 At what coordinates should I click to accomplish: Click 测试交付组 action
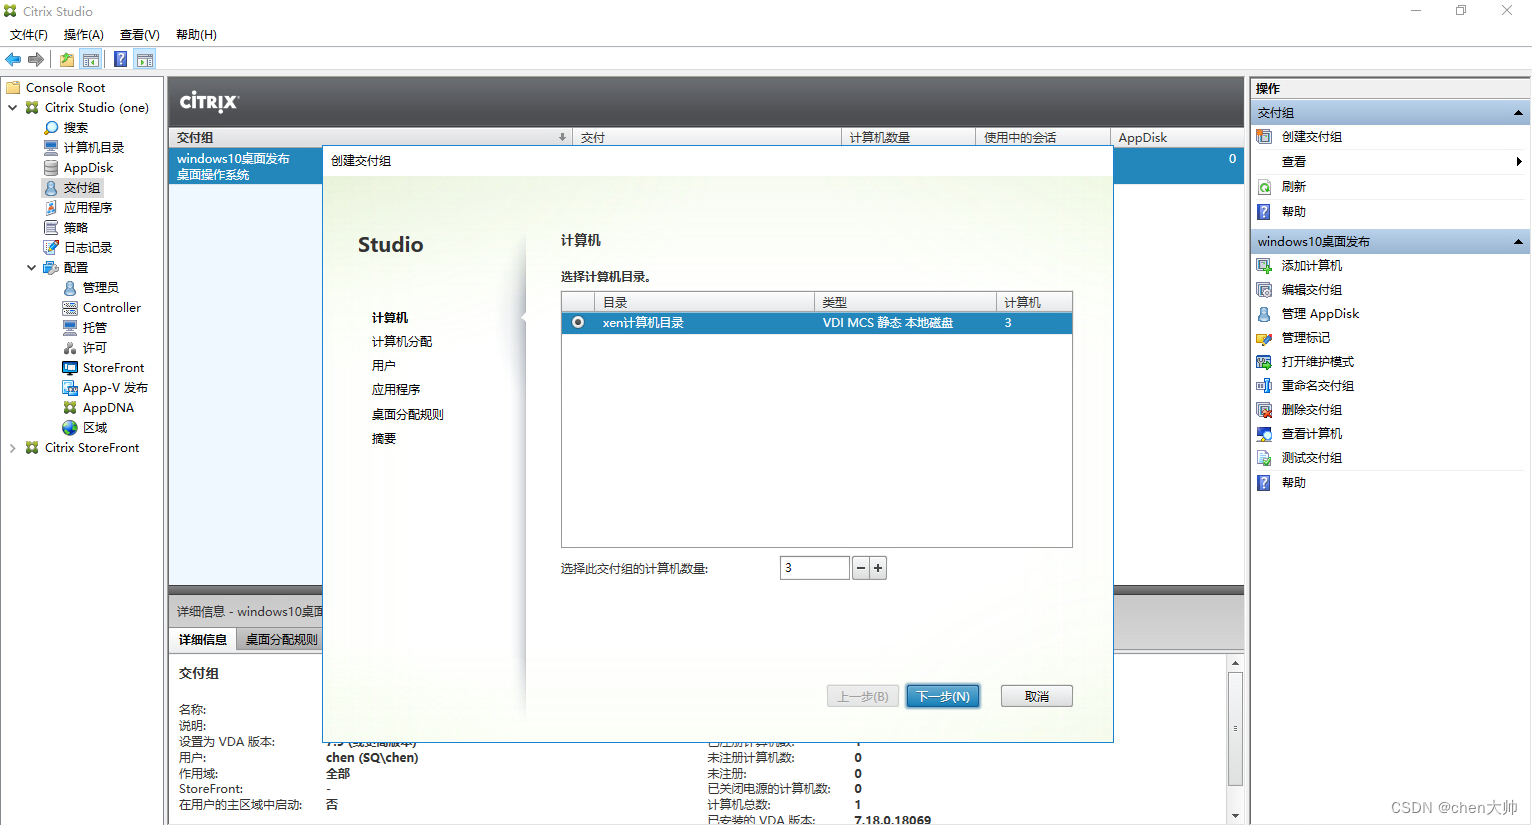[x=1311, y=458]
